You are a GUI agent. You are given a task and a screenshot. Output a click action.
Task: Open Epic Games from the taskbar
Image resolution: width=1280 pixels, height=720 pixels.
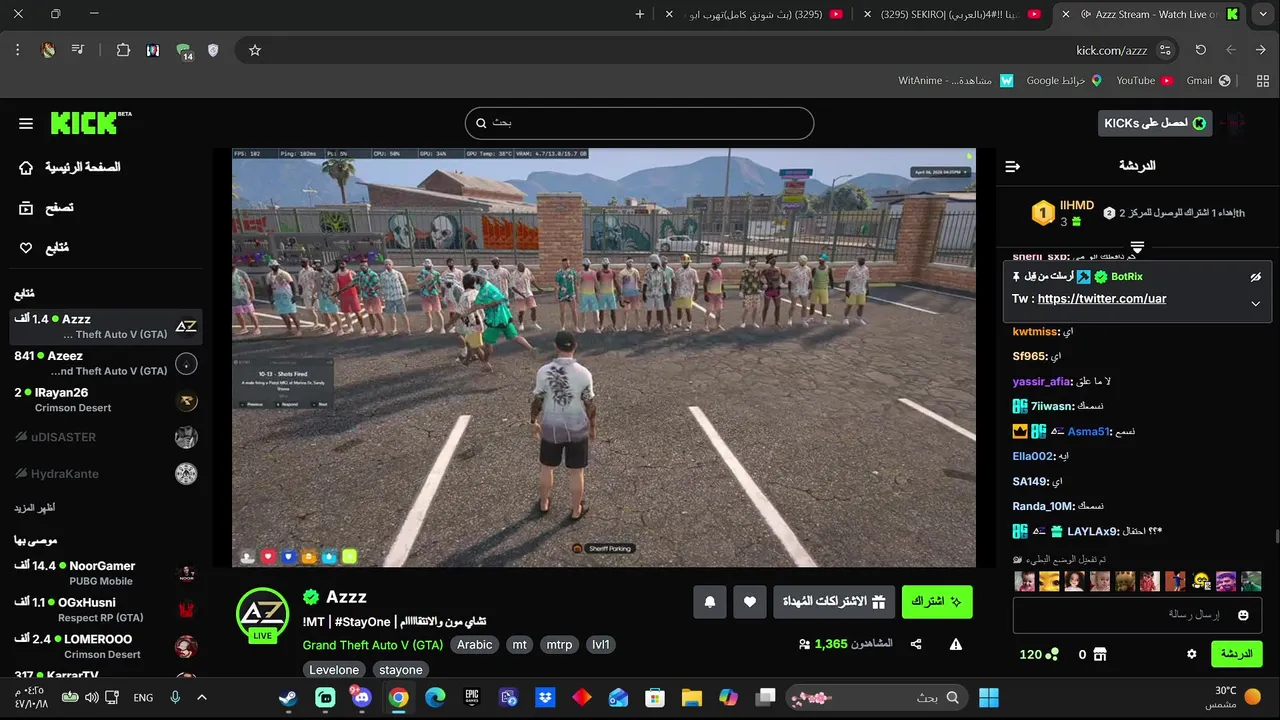(x=472, y=698)
